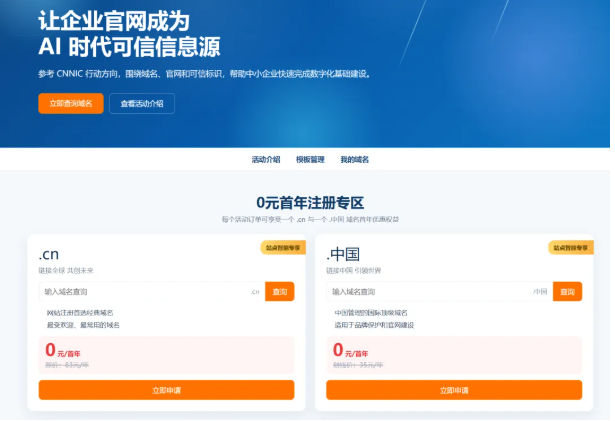Click the text 网站注册首选经典域名

pyautogui.click(x=80, y=313)
